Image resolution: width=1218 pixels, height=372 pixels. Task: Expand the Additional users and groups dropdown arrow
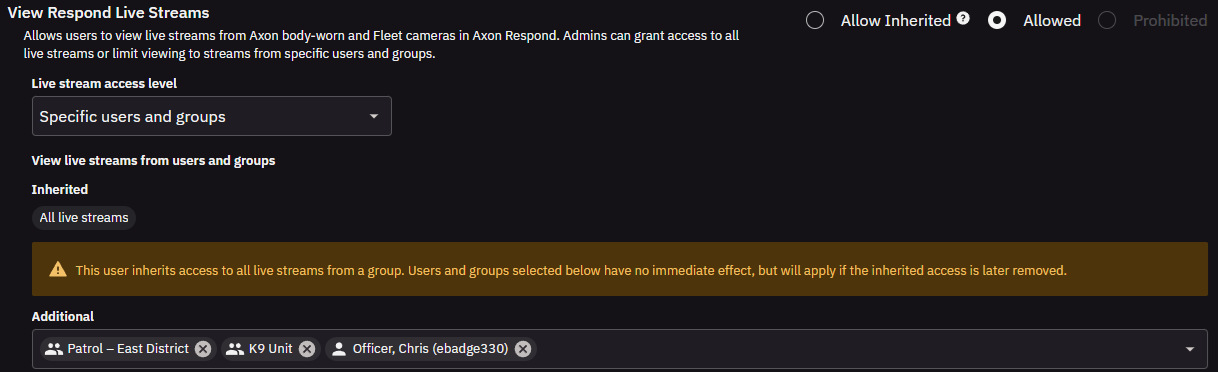click(x=1190, y=349)
